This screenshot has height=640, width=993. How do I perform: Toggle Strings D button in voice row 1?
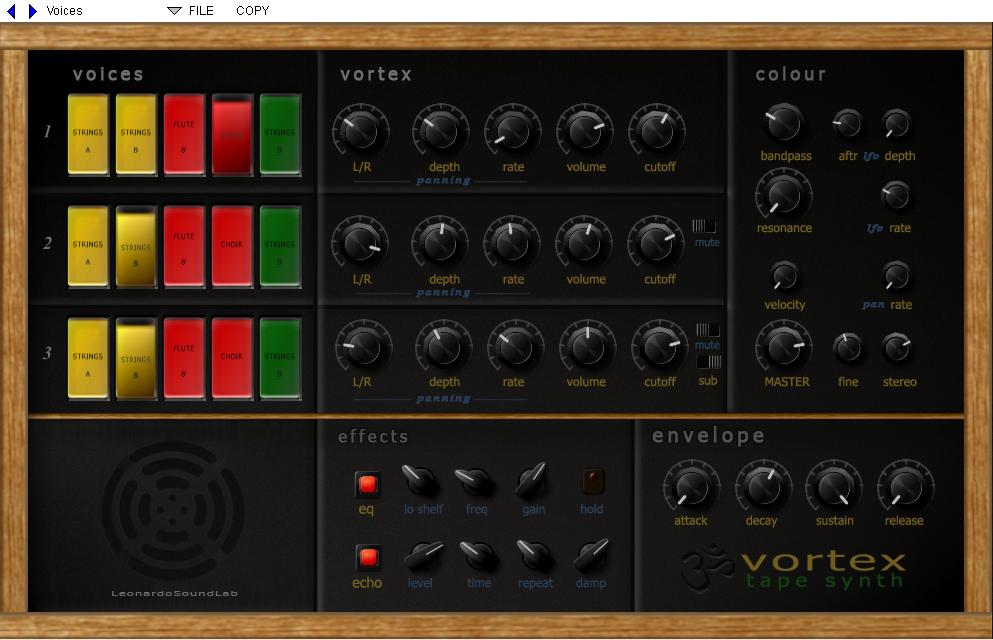(280, 134)
